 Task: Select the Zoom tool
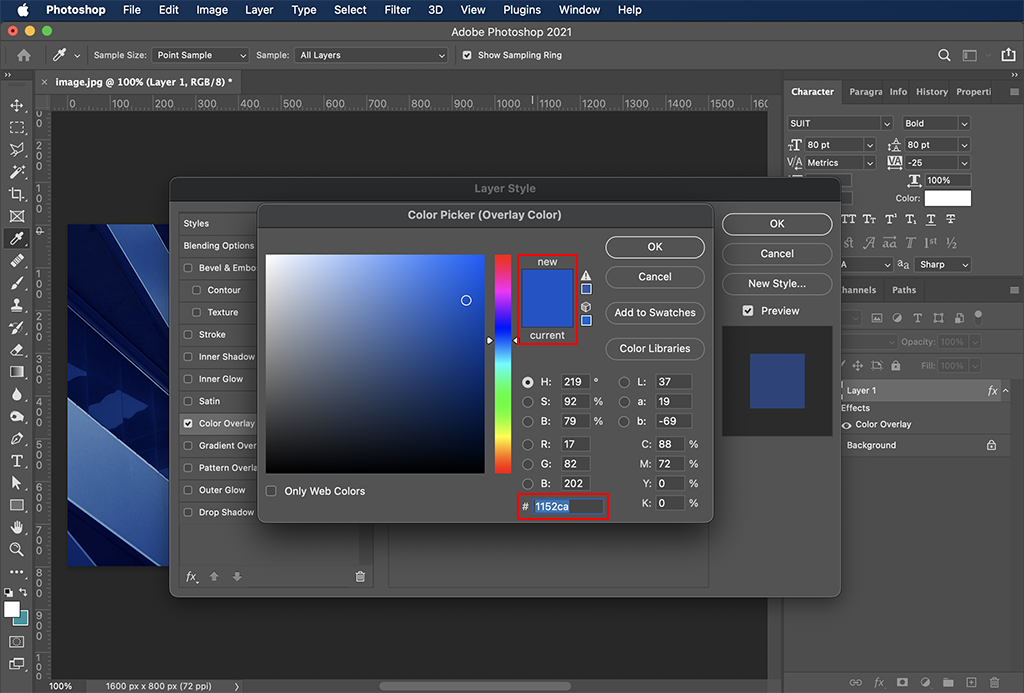(17, 549)
